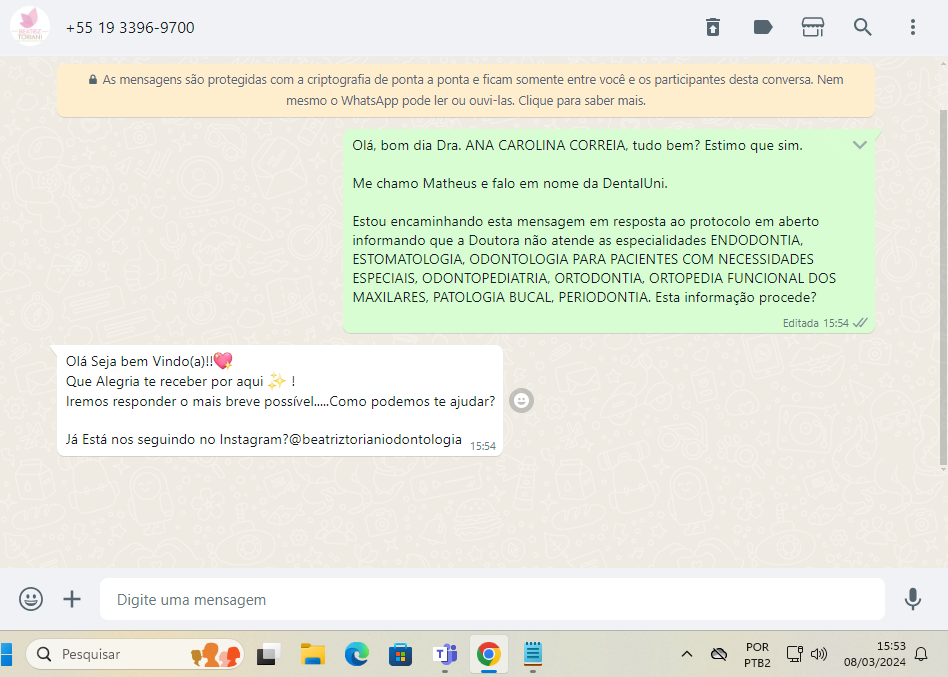Open the notifications bell icon
Screen dimensions: 948x677
click(921, 654)
